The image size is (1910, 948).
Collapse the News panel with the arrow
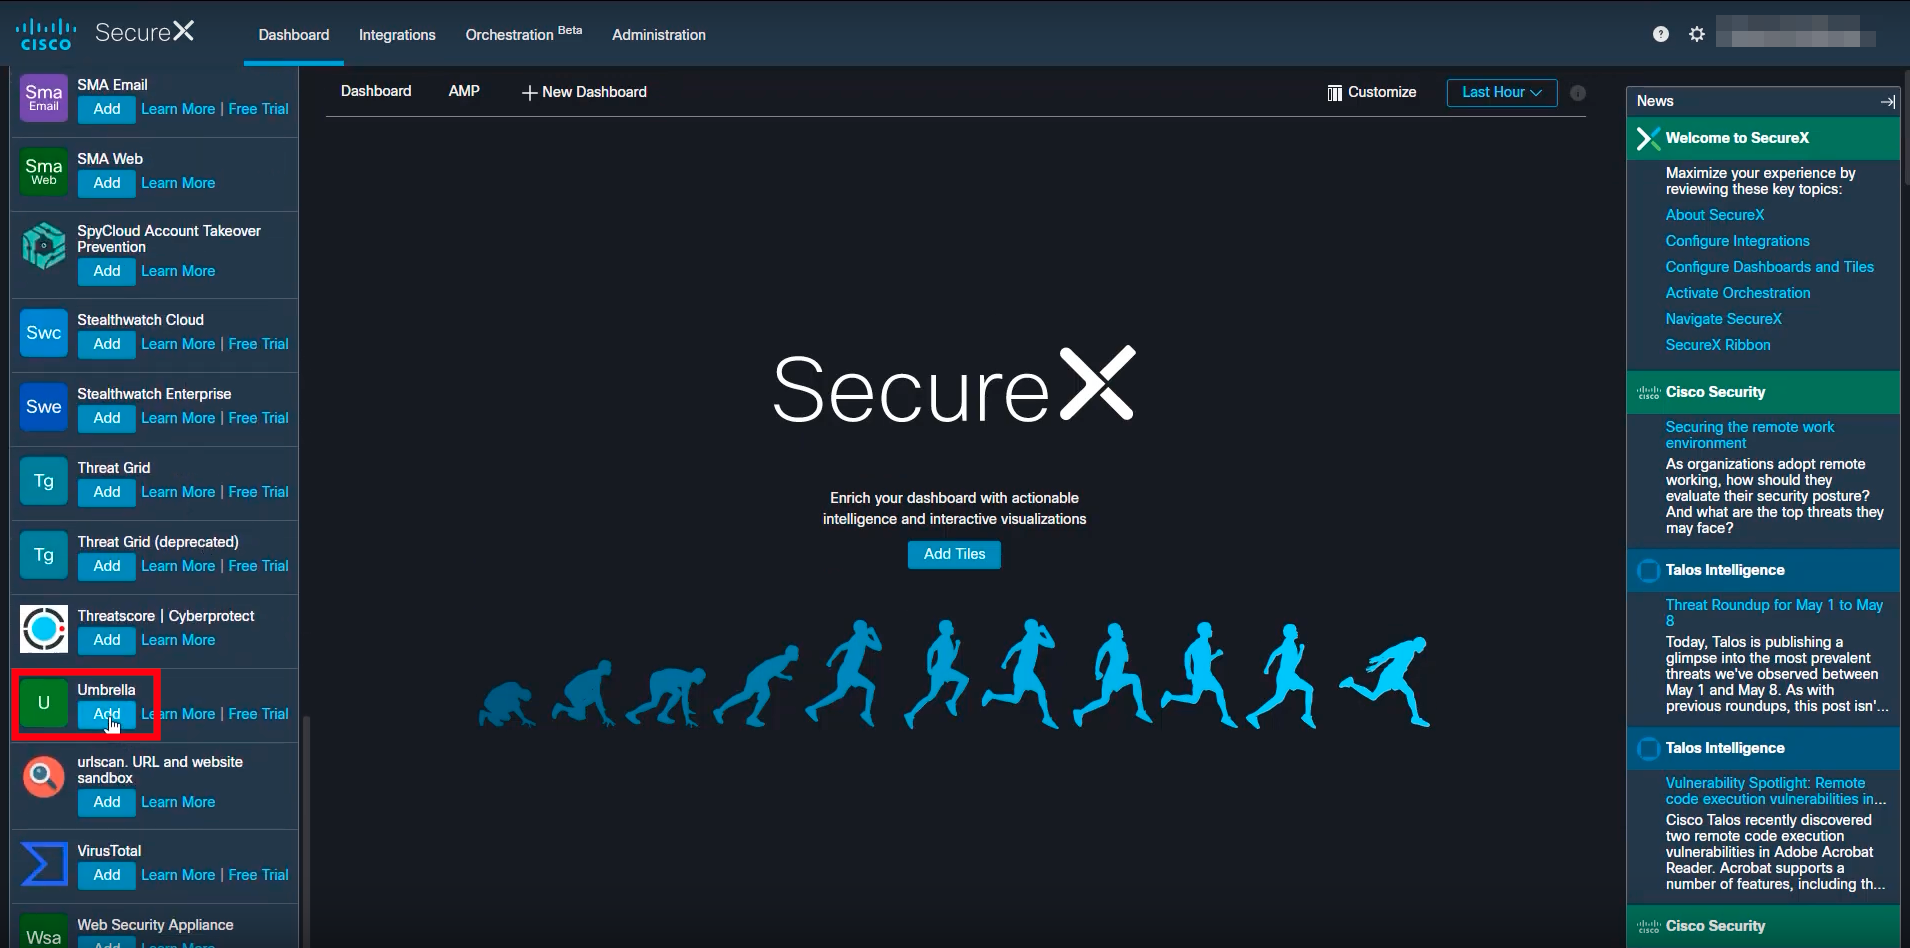point(1887,101)
